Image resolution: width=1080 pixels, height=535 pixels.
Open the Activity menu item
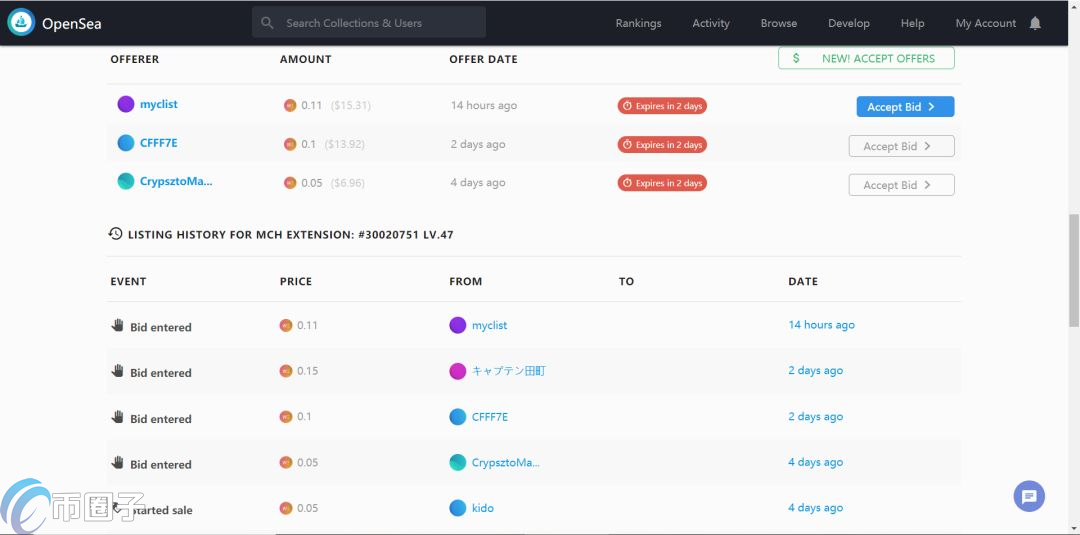[x=711, y=23]
